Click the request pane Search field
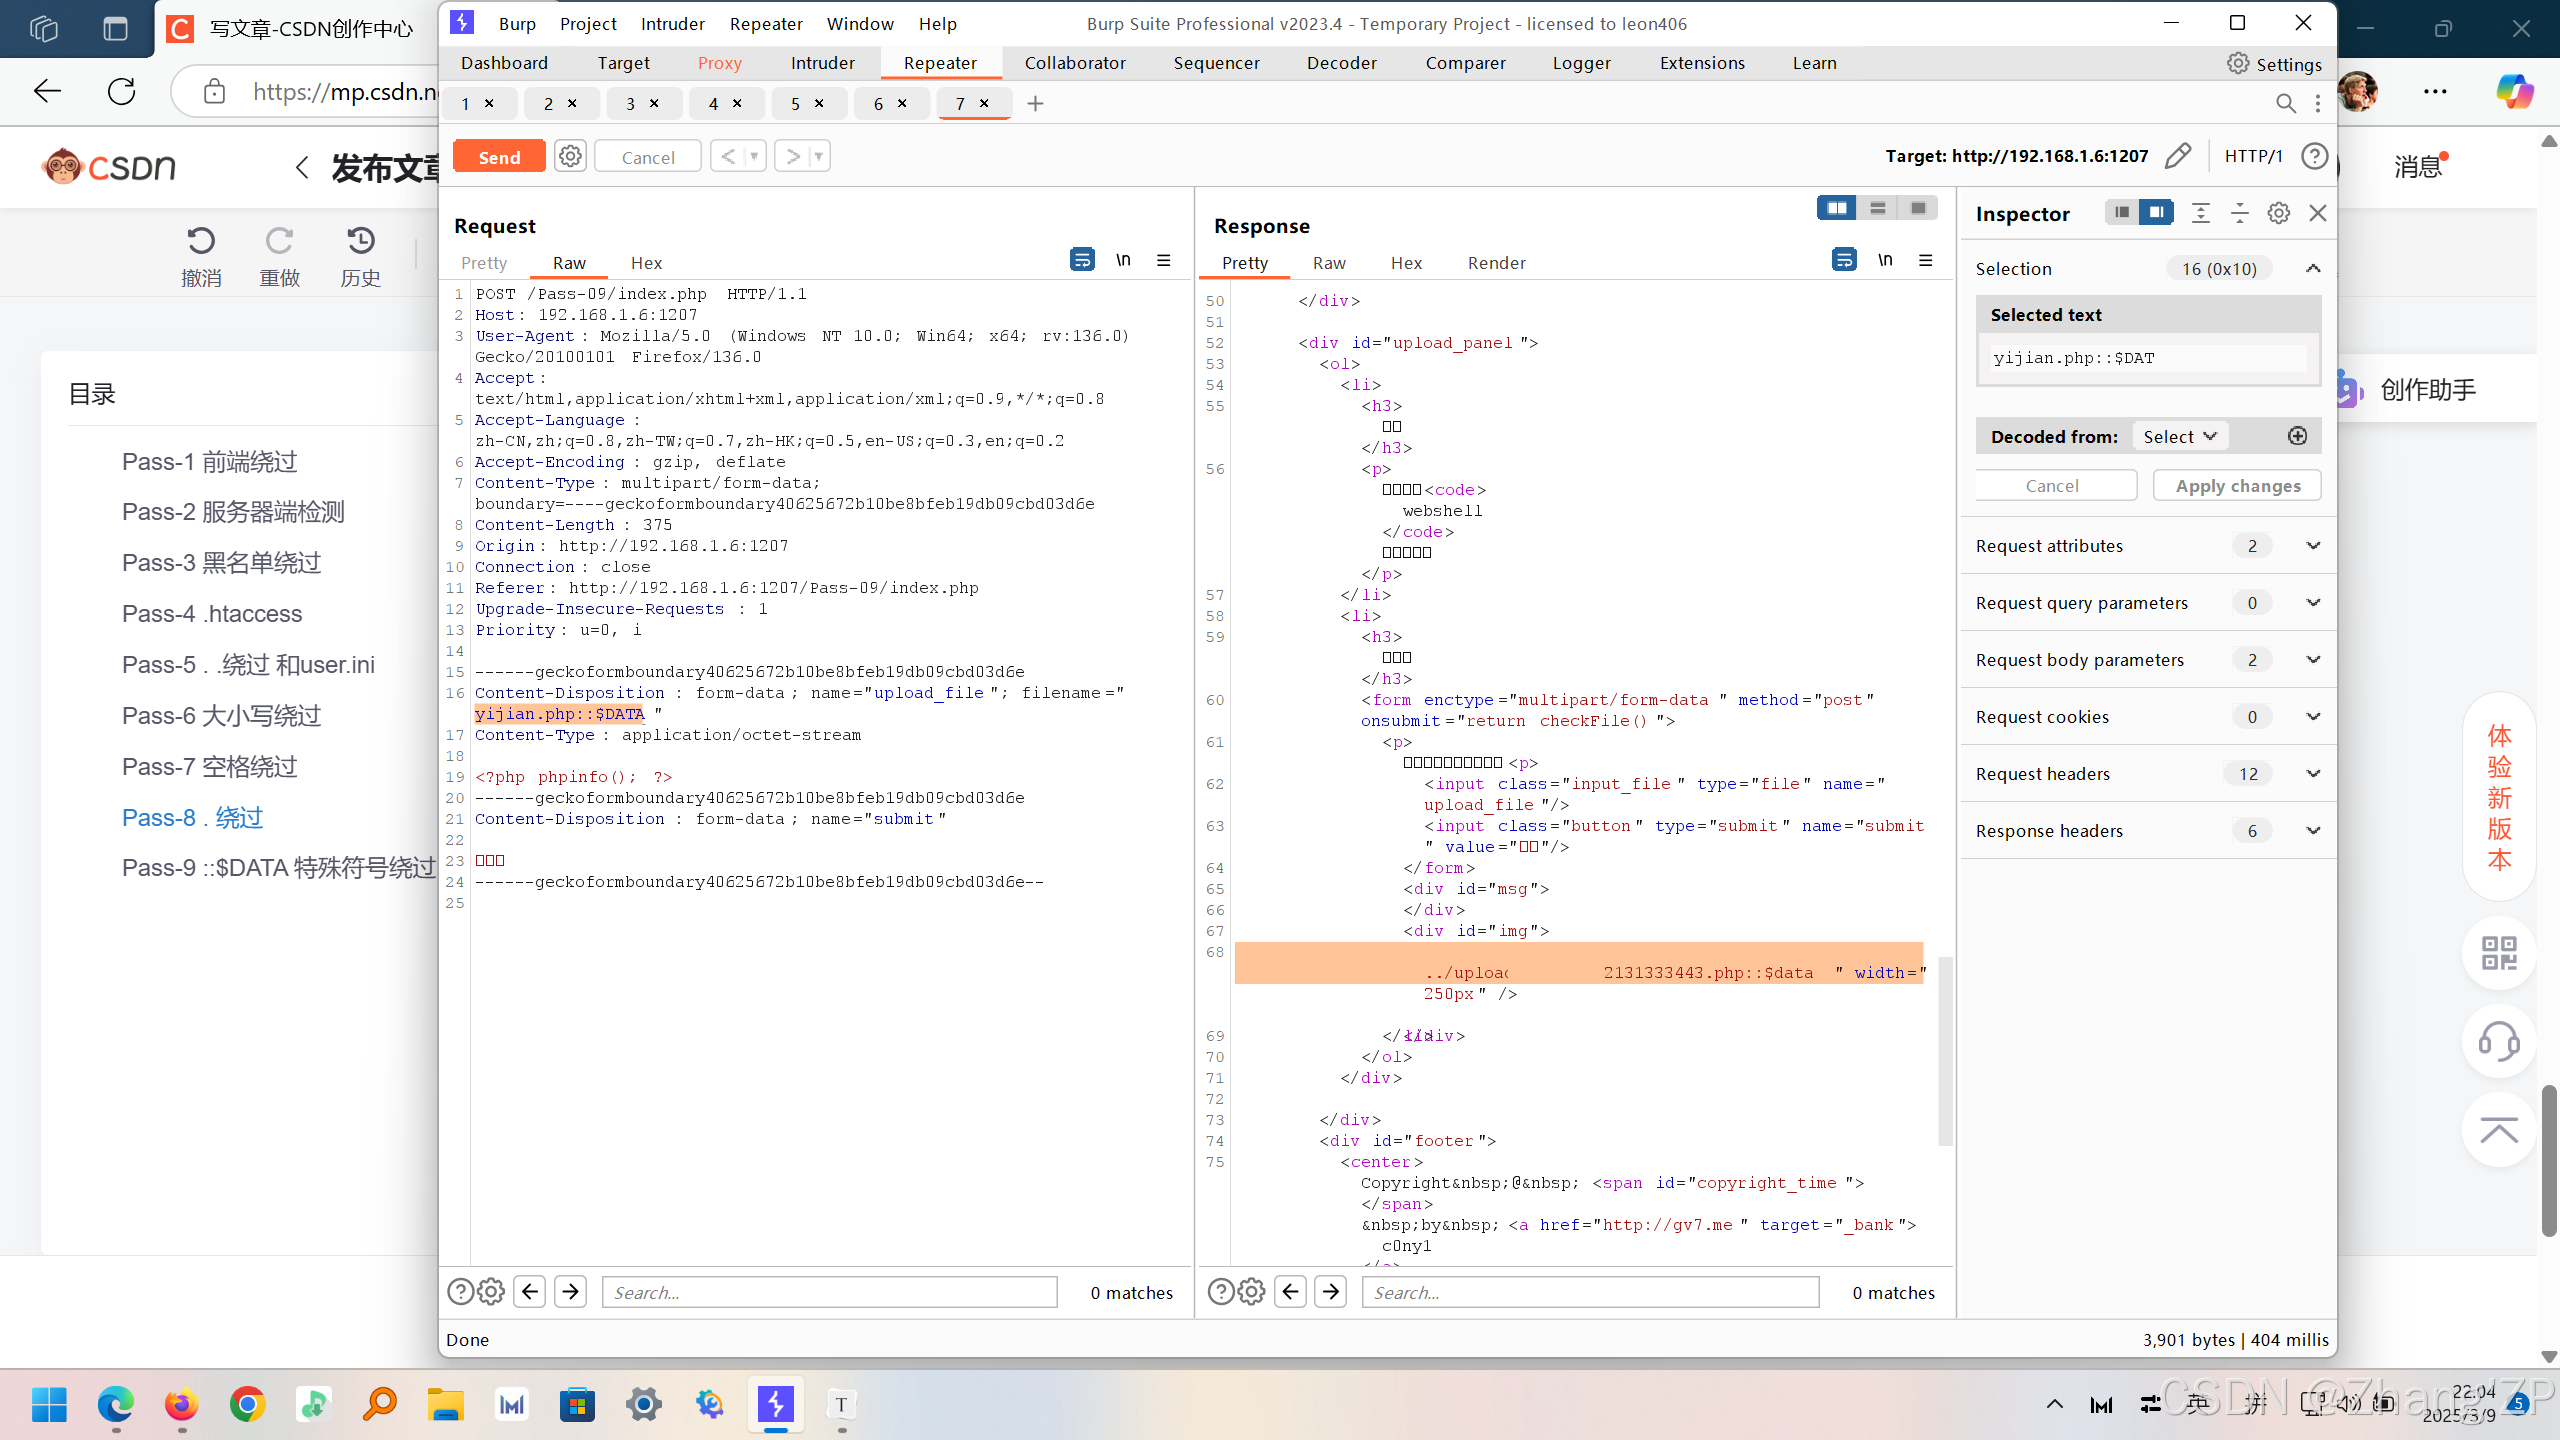 tap(829, 1292)
